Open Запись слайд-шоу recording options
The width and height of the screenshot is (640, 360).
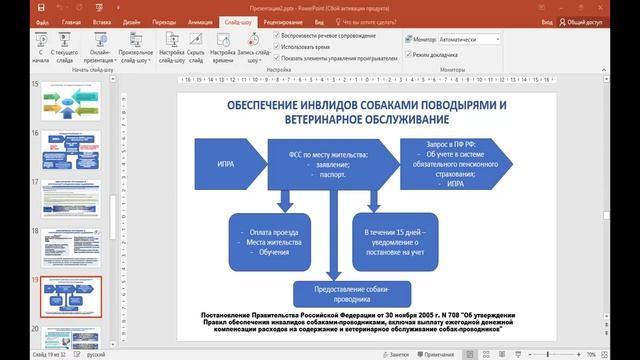click(x=254, y=48)
